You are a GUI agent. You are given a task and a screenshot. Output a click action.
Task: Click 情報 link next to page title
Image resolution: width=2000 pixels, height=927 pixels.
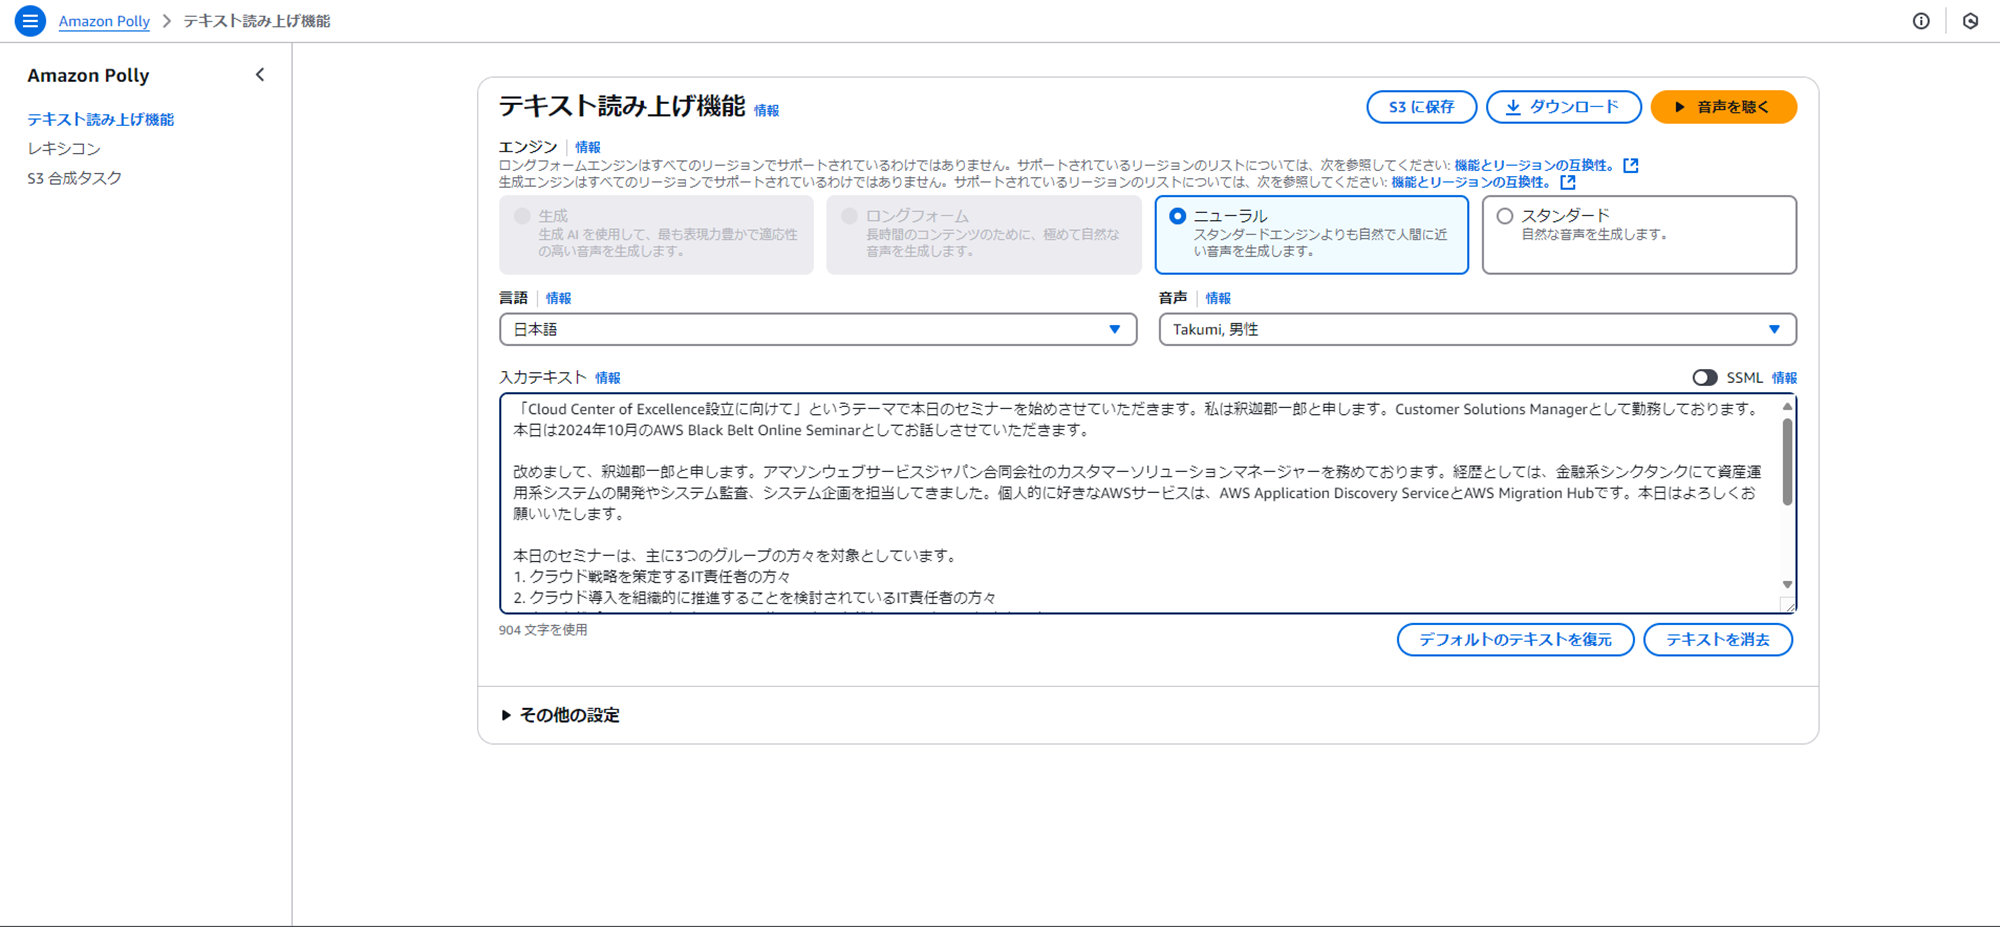click(767, 111)
